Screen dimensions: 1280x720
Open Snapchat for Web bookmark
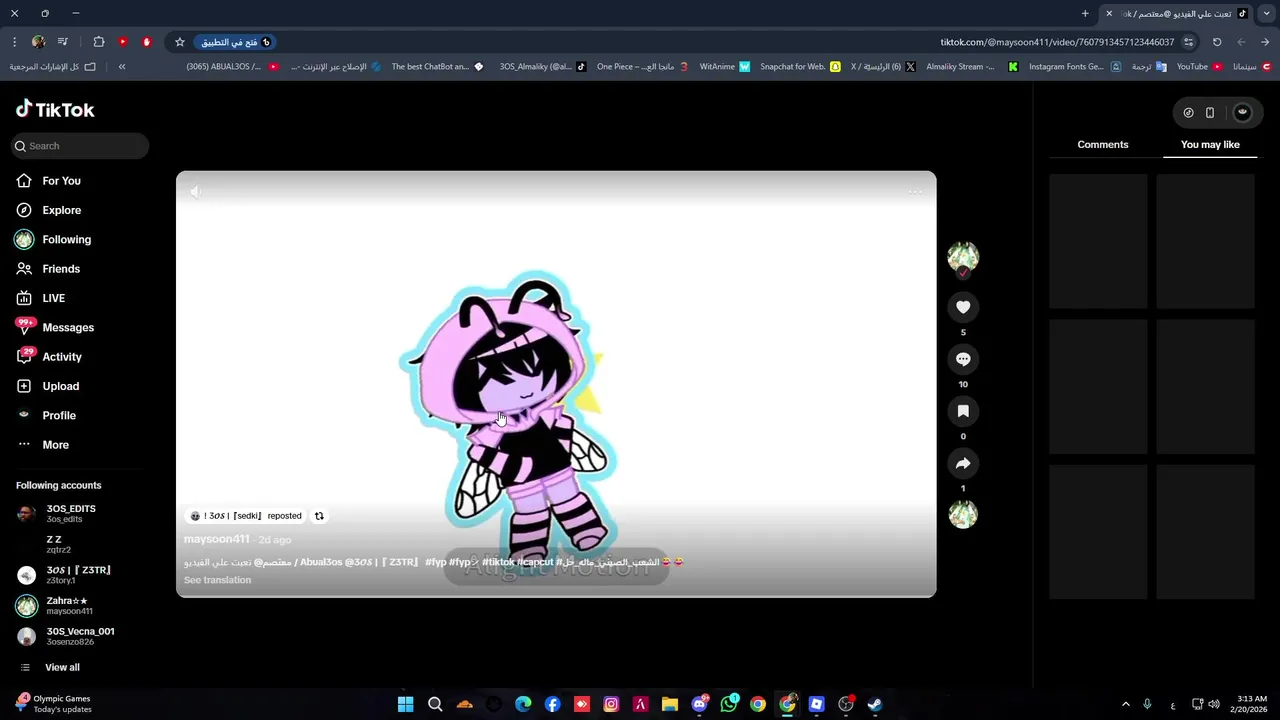(x=800, y=67)
